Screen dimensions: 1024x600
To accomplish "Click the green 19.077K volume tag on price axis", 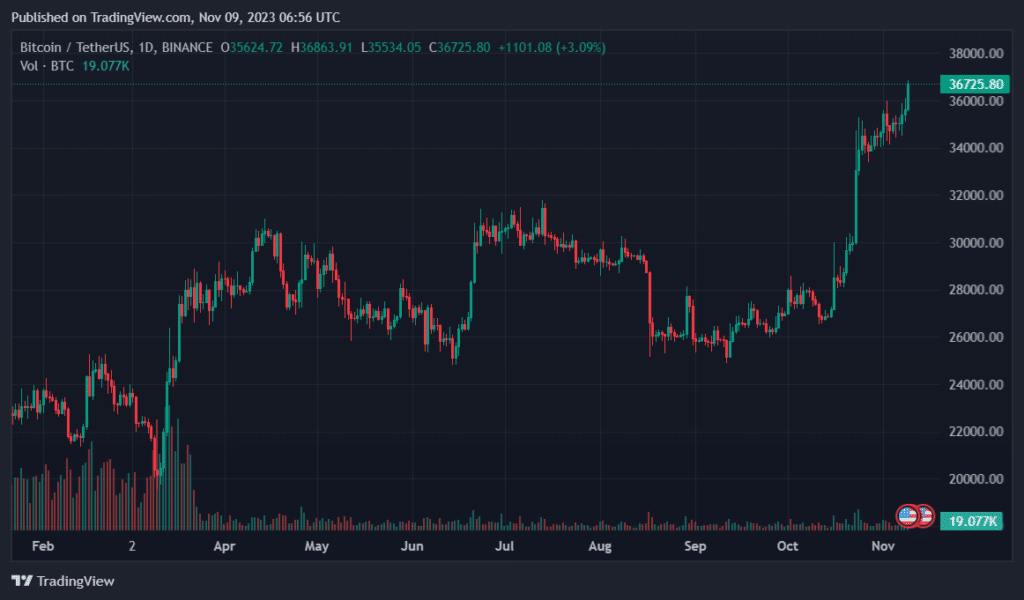I will (972, 521).
